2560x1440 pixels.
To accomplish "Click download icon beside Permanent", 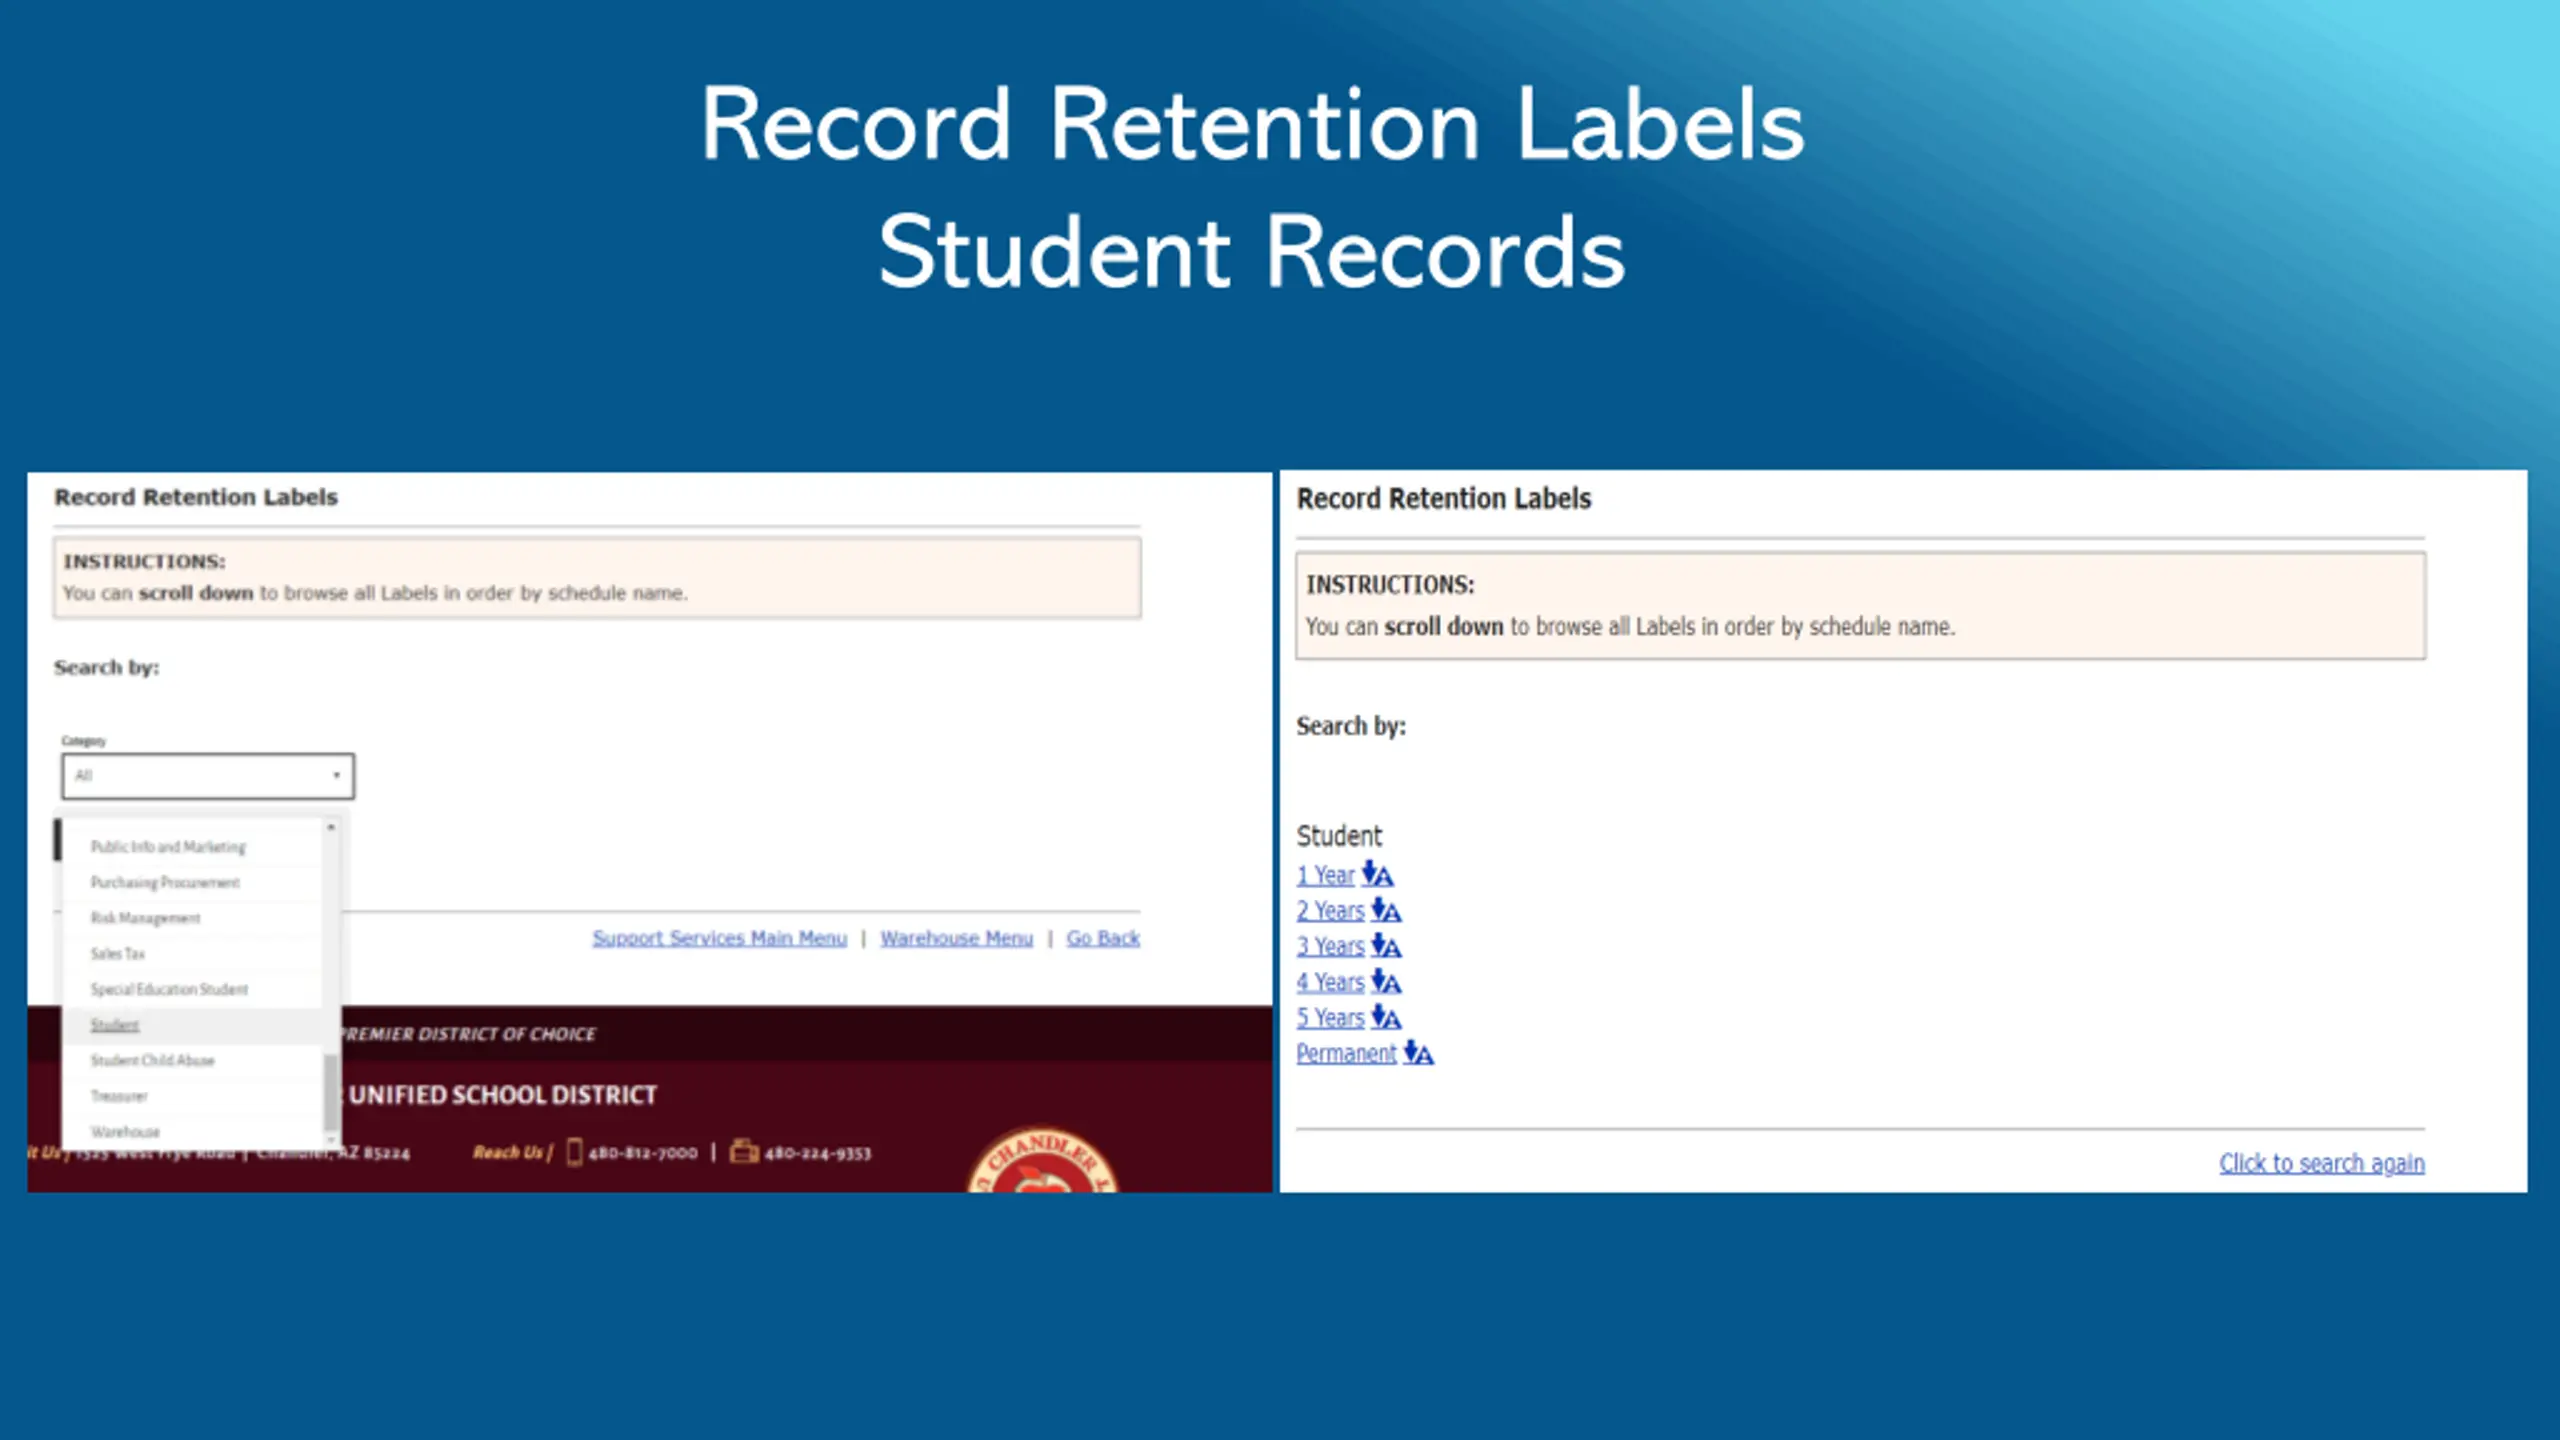I will tap(1418, 1053).
